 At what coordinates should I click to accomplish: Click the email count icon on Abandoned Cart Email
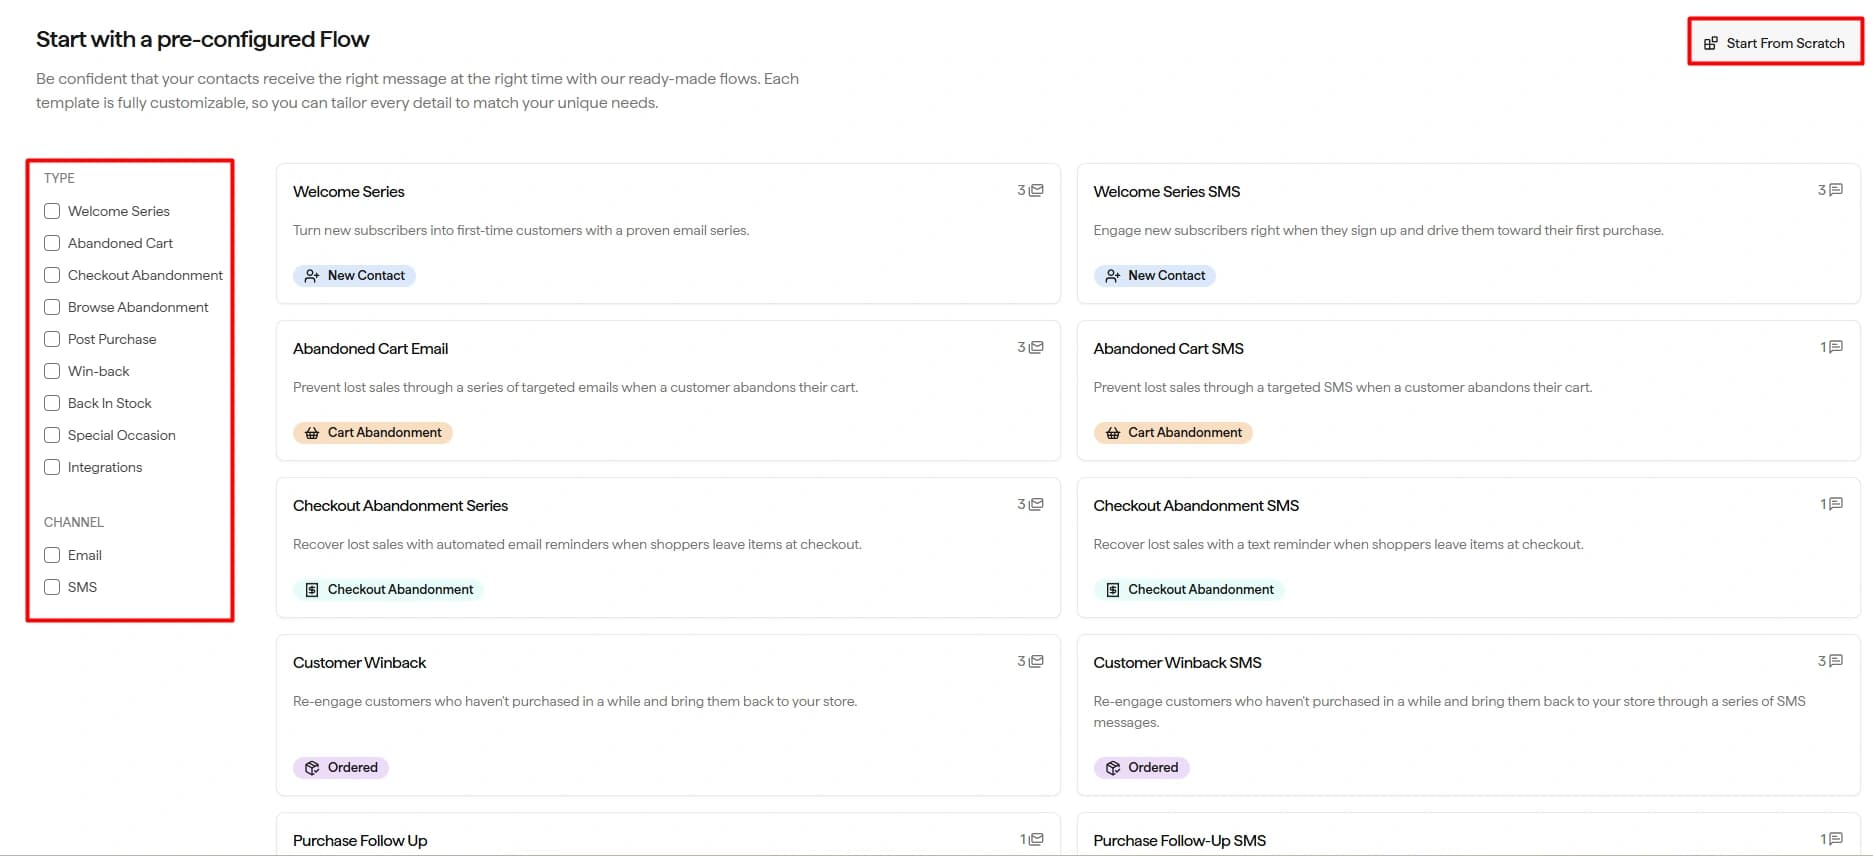1037,347
